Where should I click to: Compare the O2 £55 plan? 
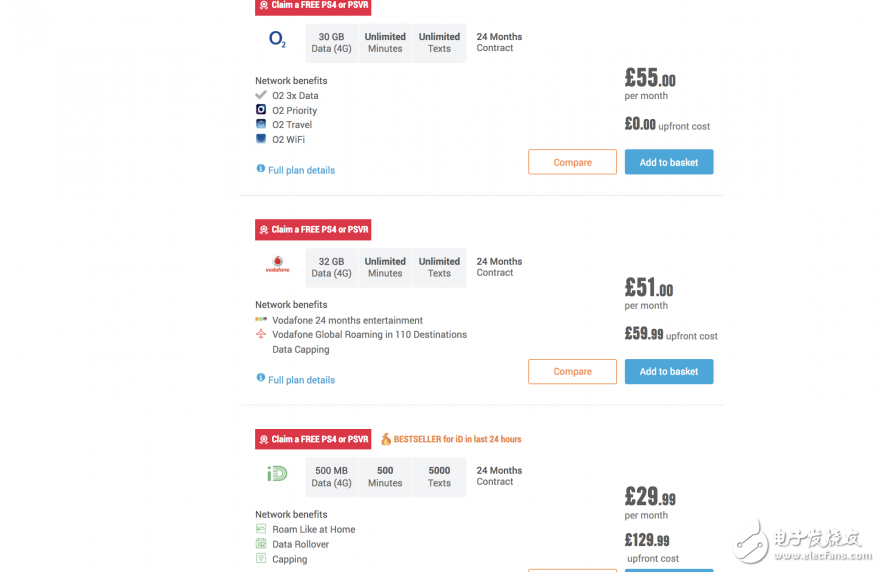[x=572, y=162]
